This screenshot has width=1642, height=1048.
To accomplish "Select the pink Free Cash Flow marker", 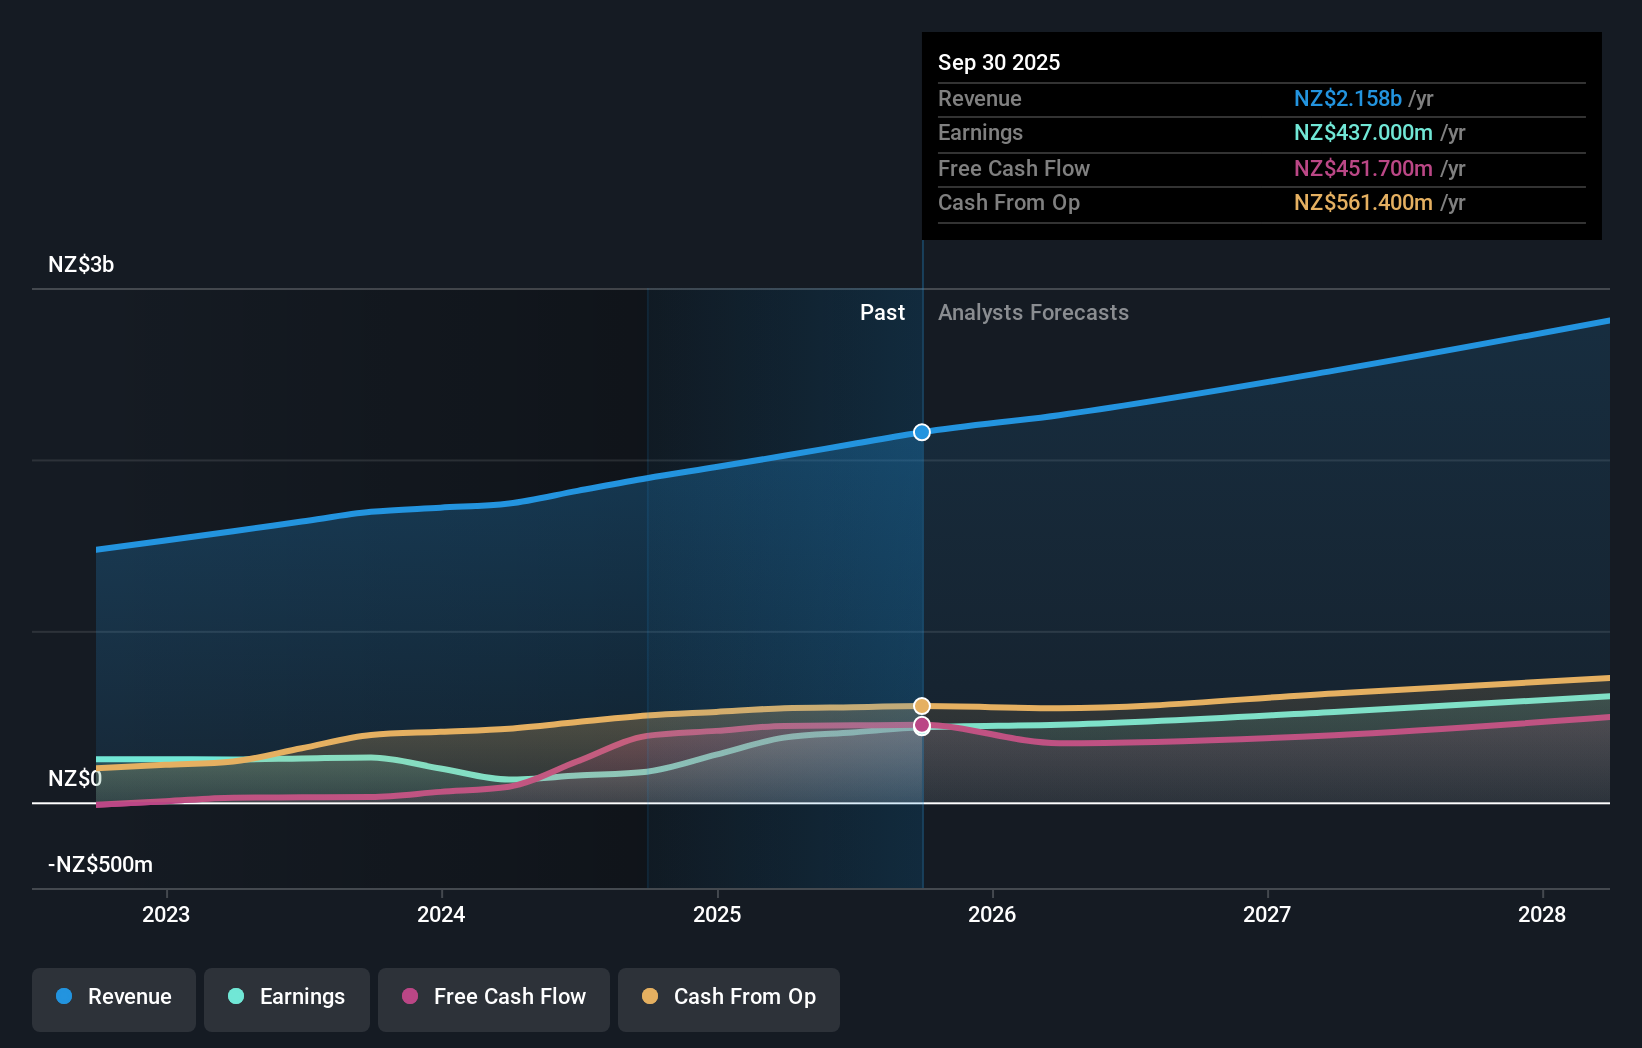I will [921, 727].
